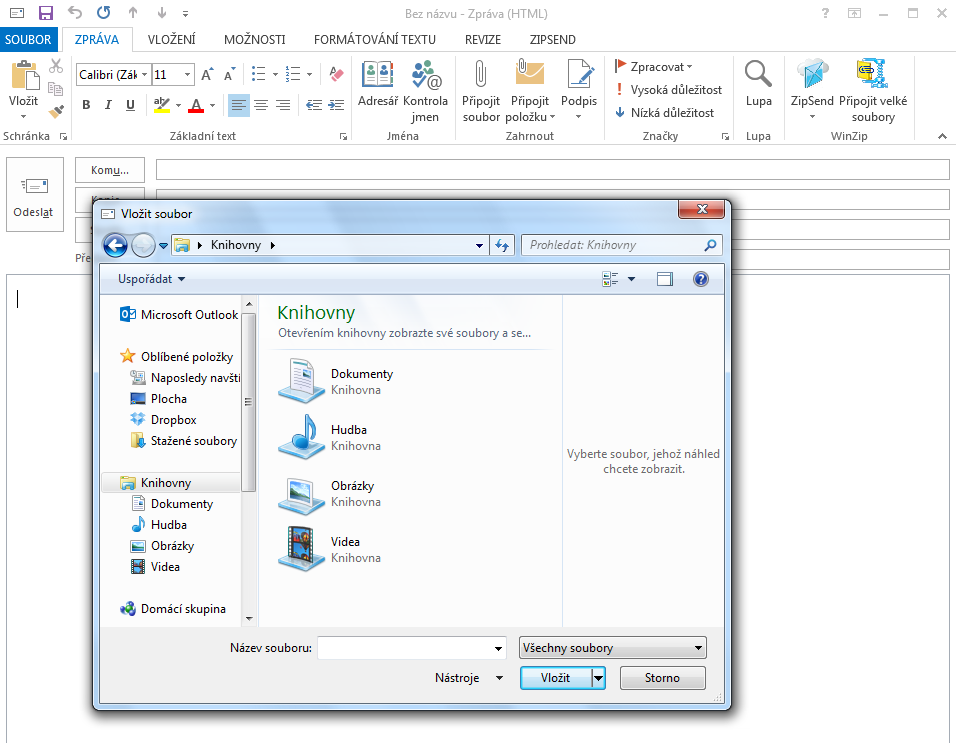This screenshot has width=956, height=743.
Task: Click the Připojit soubor paperclip icon
Action: [480, 76]
